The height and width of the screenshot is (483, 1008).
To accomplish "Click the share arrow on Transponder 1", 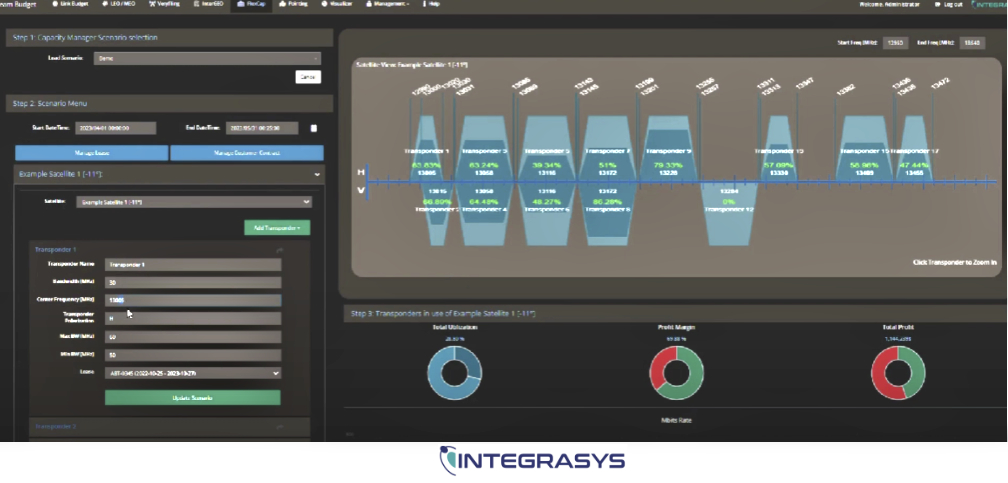I will (x=279, y=250).
